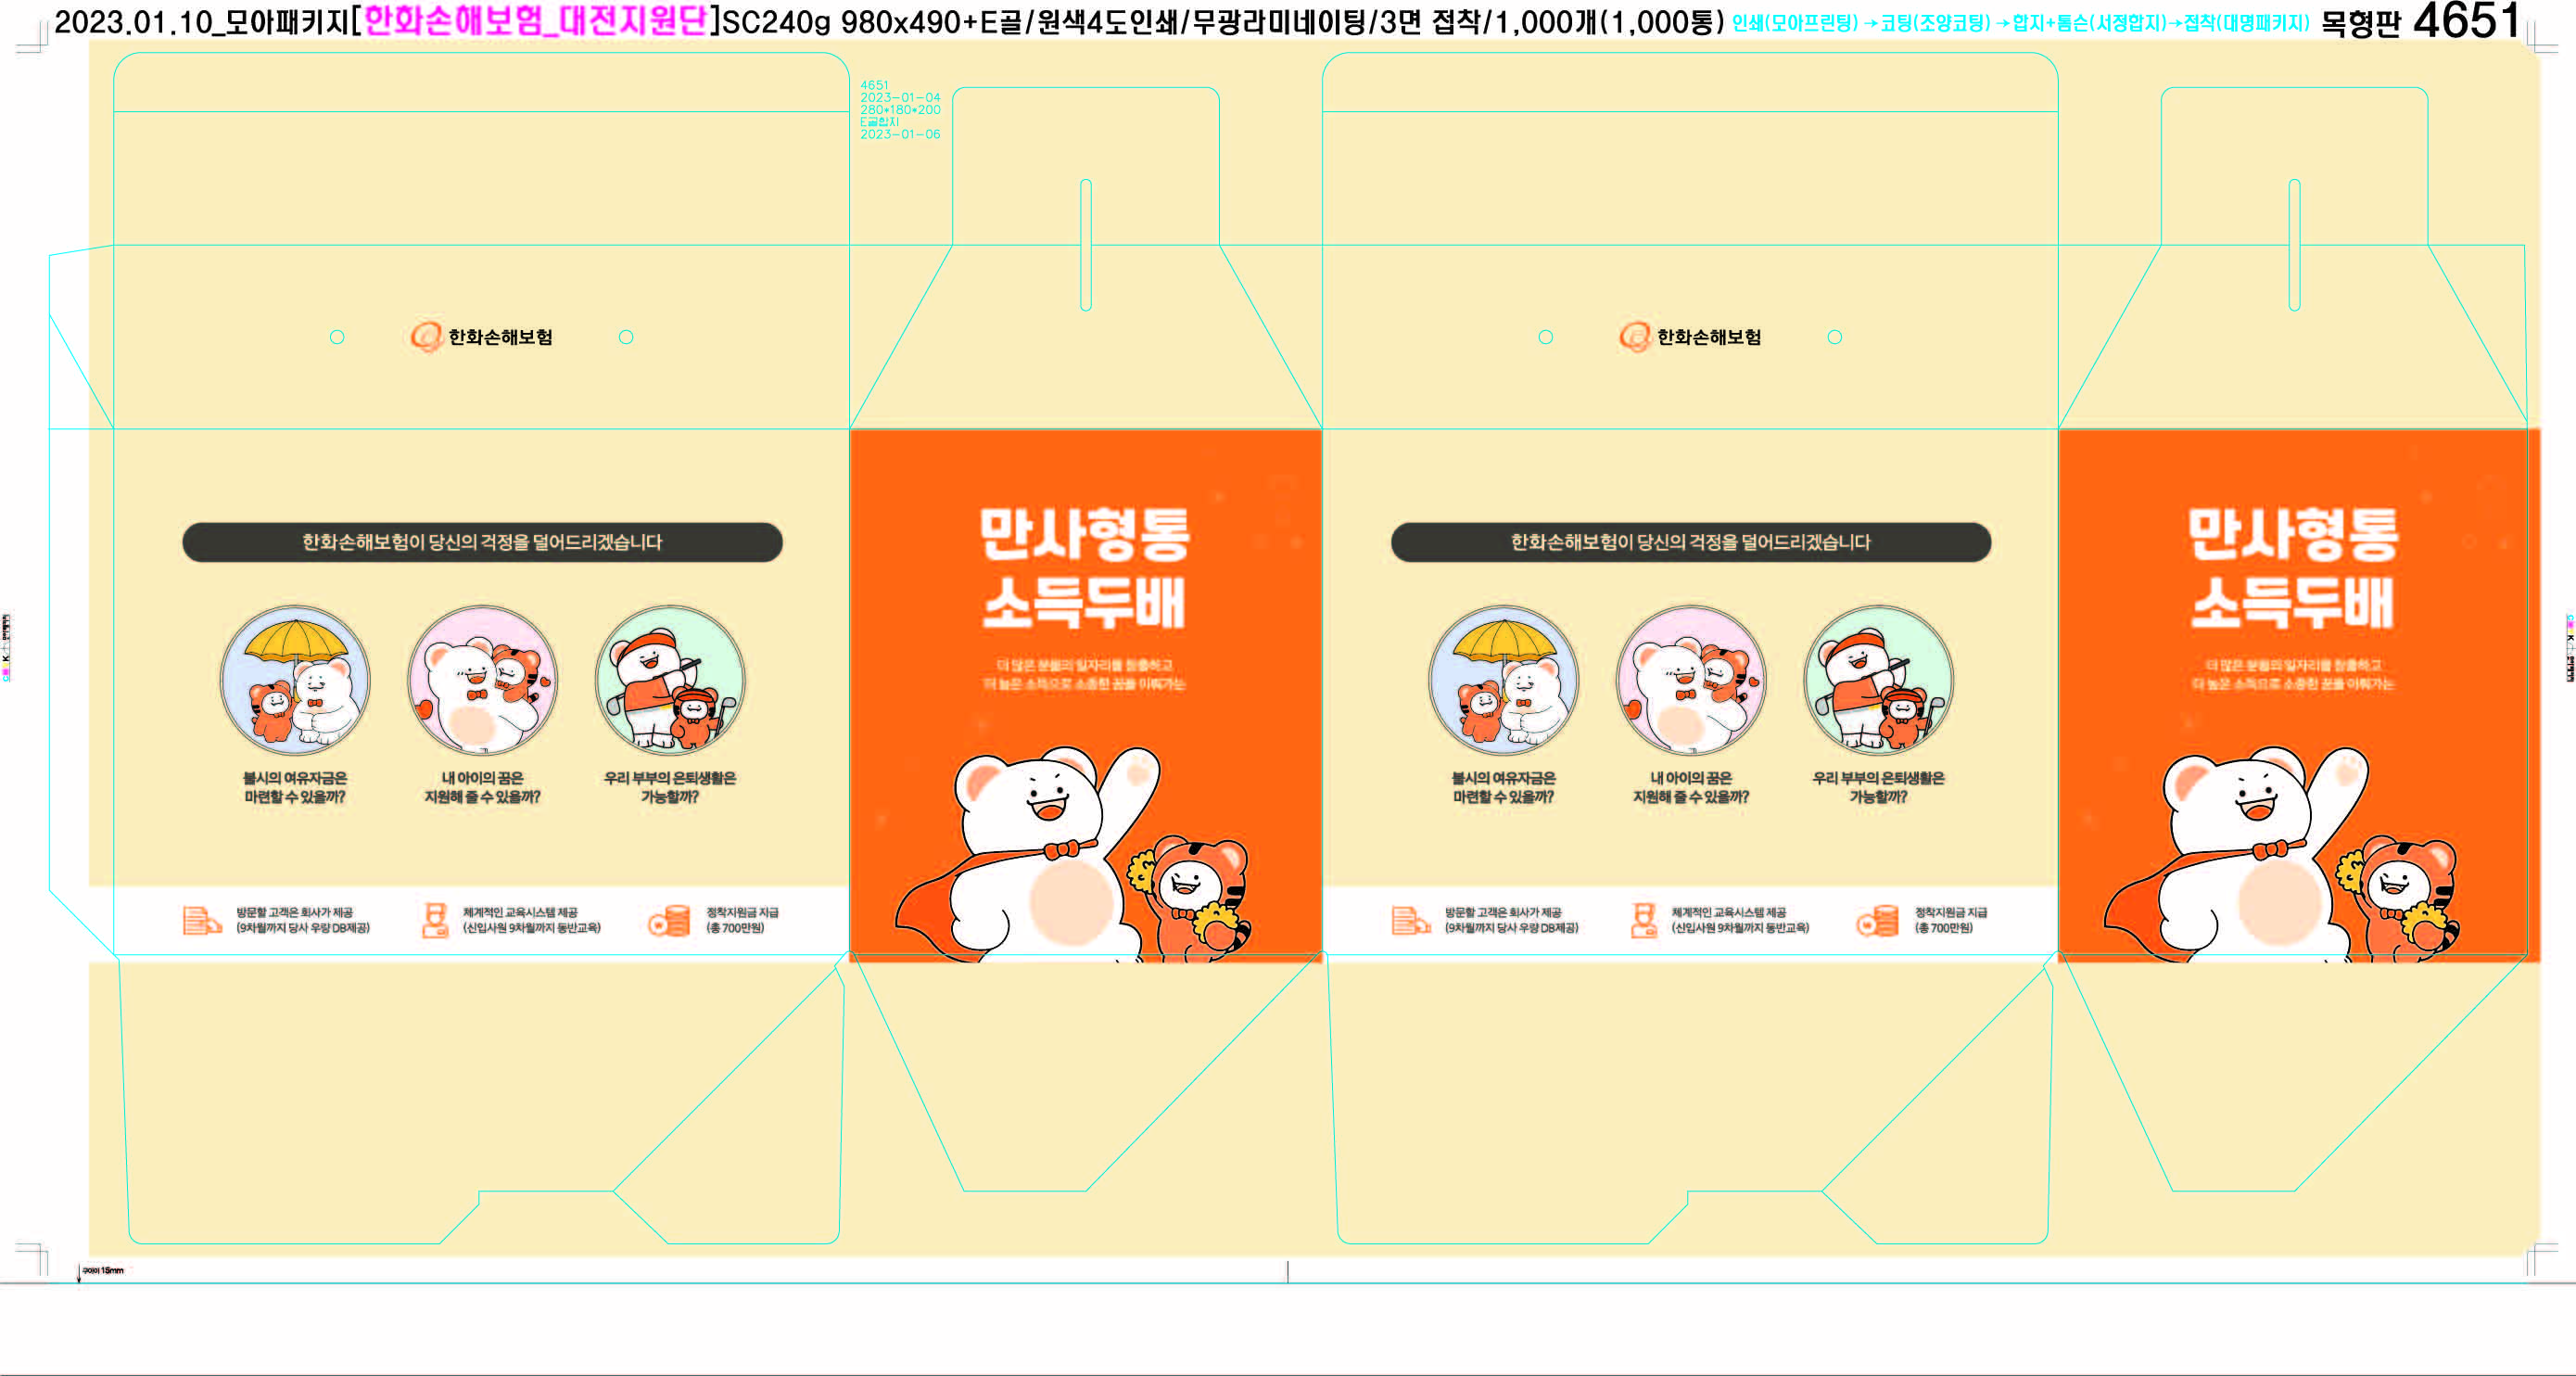Image resolution: width=2576 pixels, height=1376 pixels.
Task: Click the dark banner 한화손해보험이 당신의 걱정을 on the left panel
Action: tap(482, 542)
